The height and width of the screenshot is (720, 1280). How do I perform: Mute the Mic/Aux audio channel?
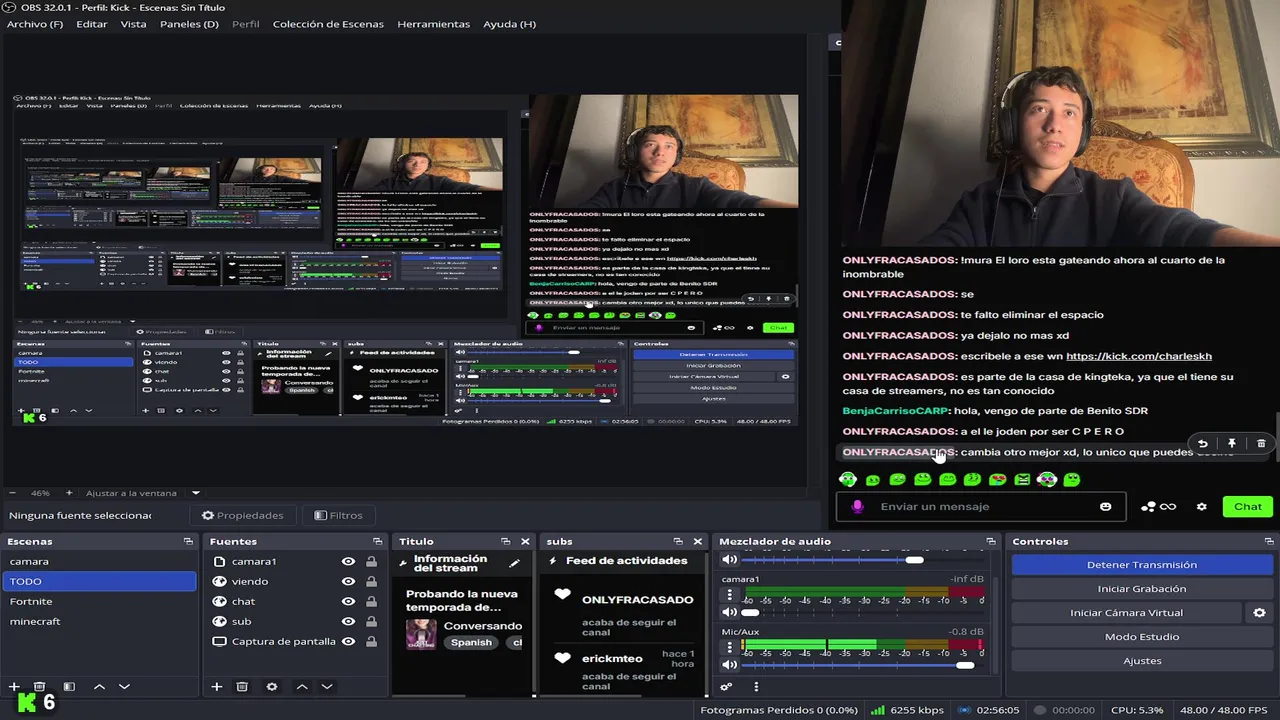729,665
